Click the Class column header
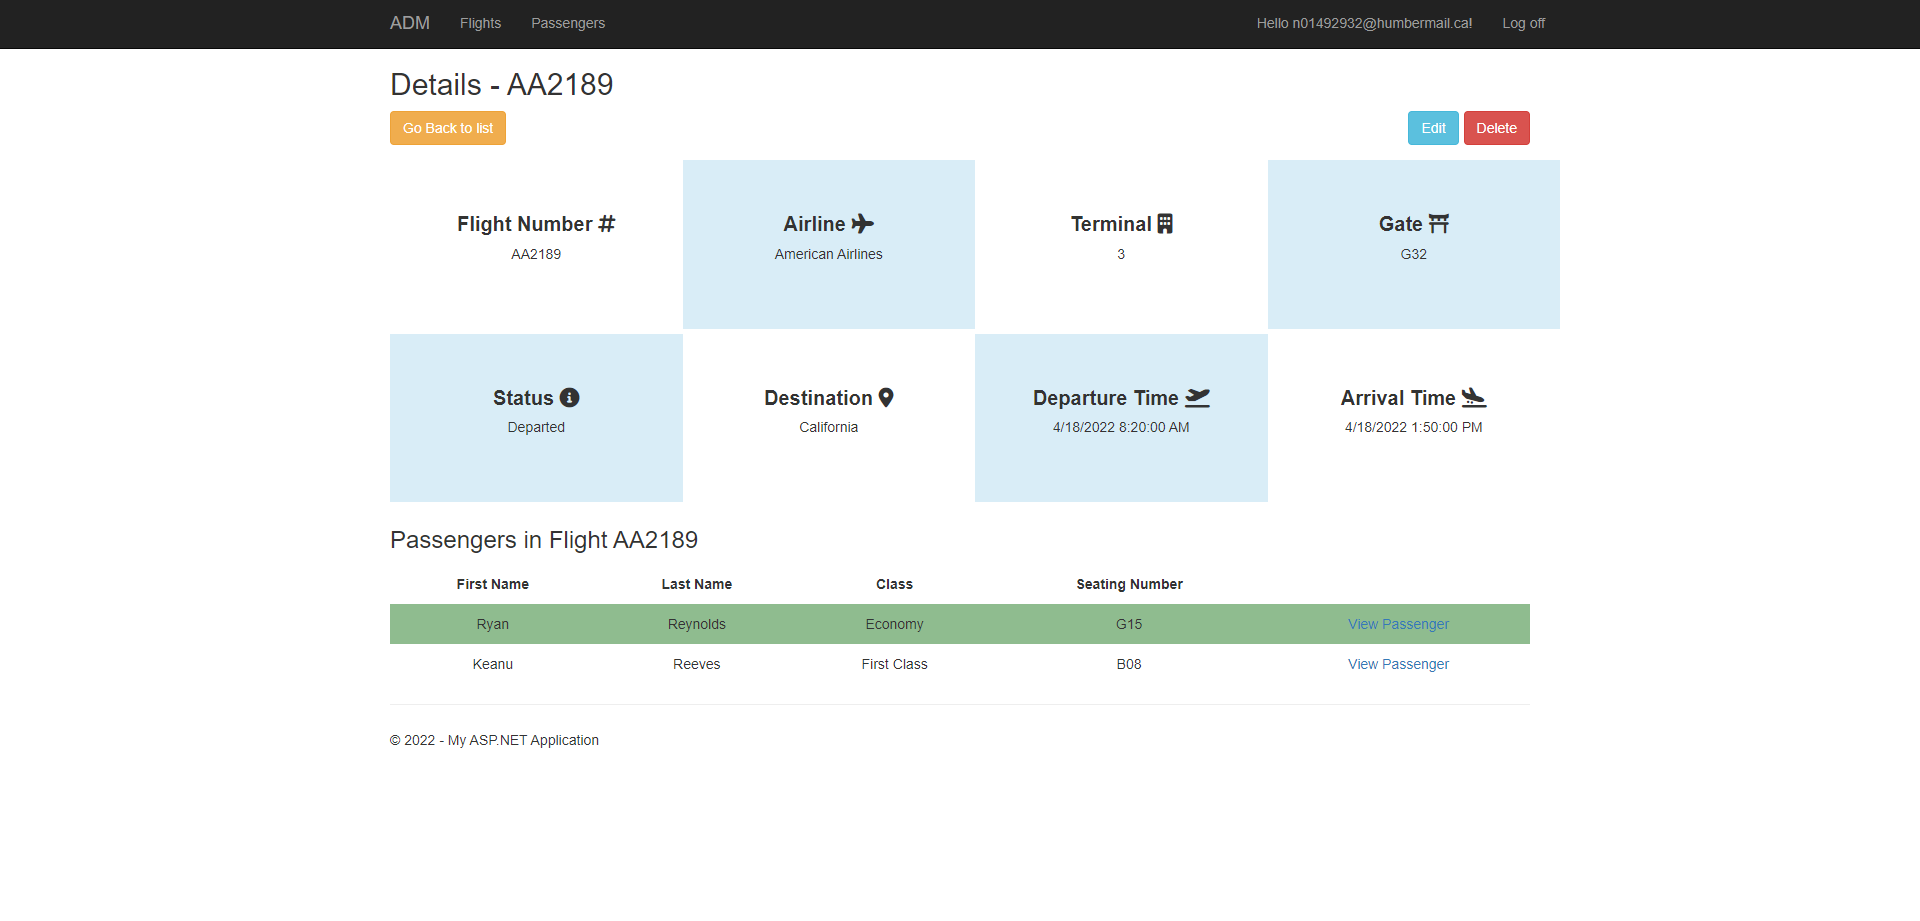This screenshot has height=921, width=1920. [894, 584]
